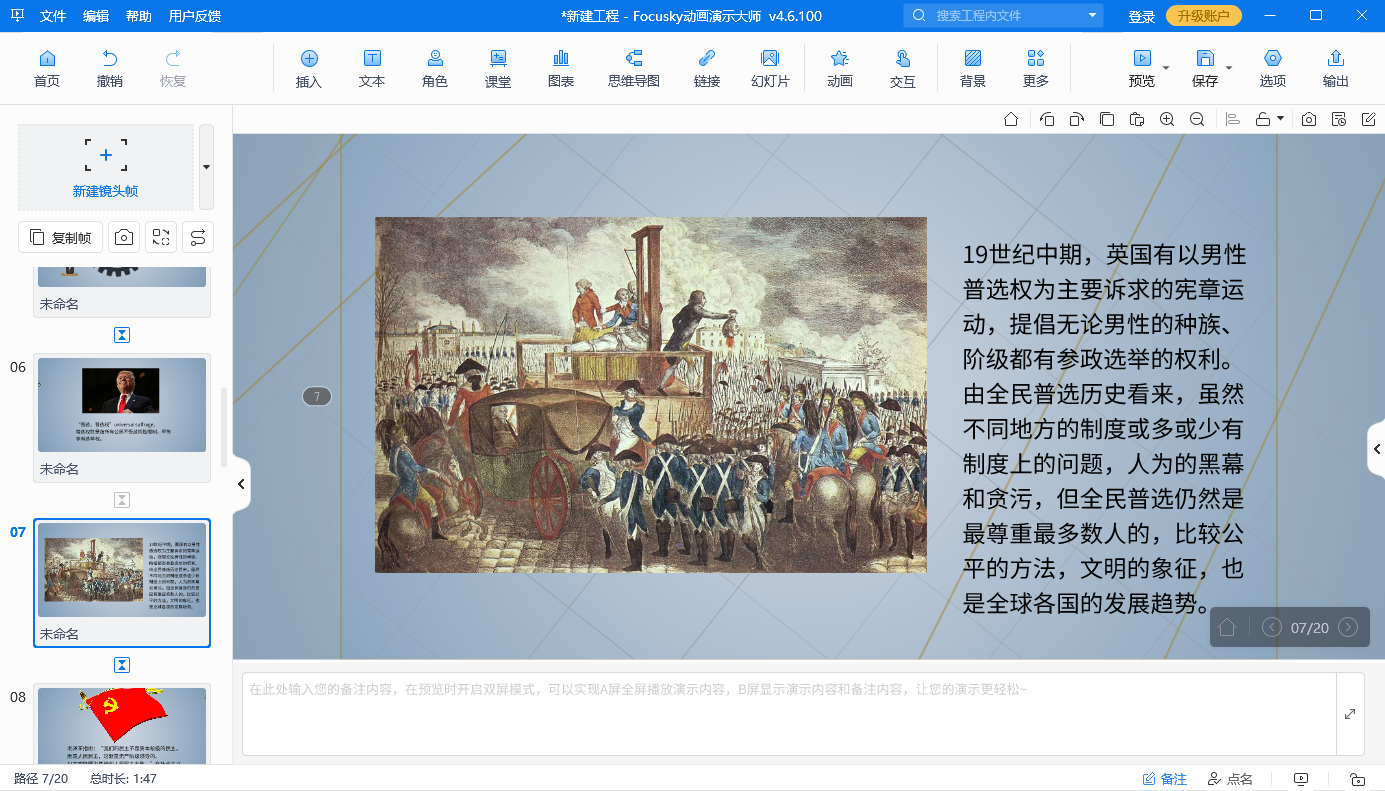Select frame 07 thumbnail

[x=122, y=570]
